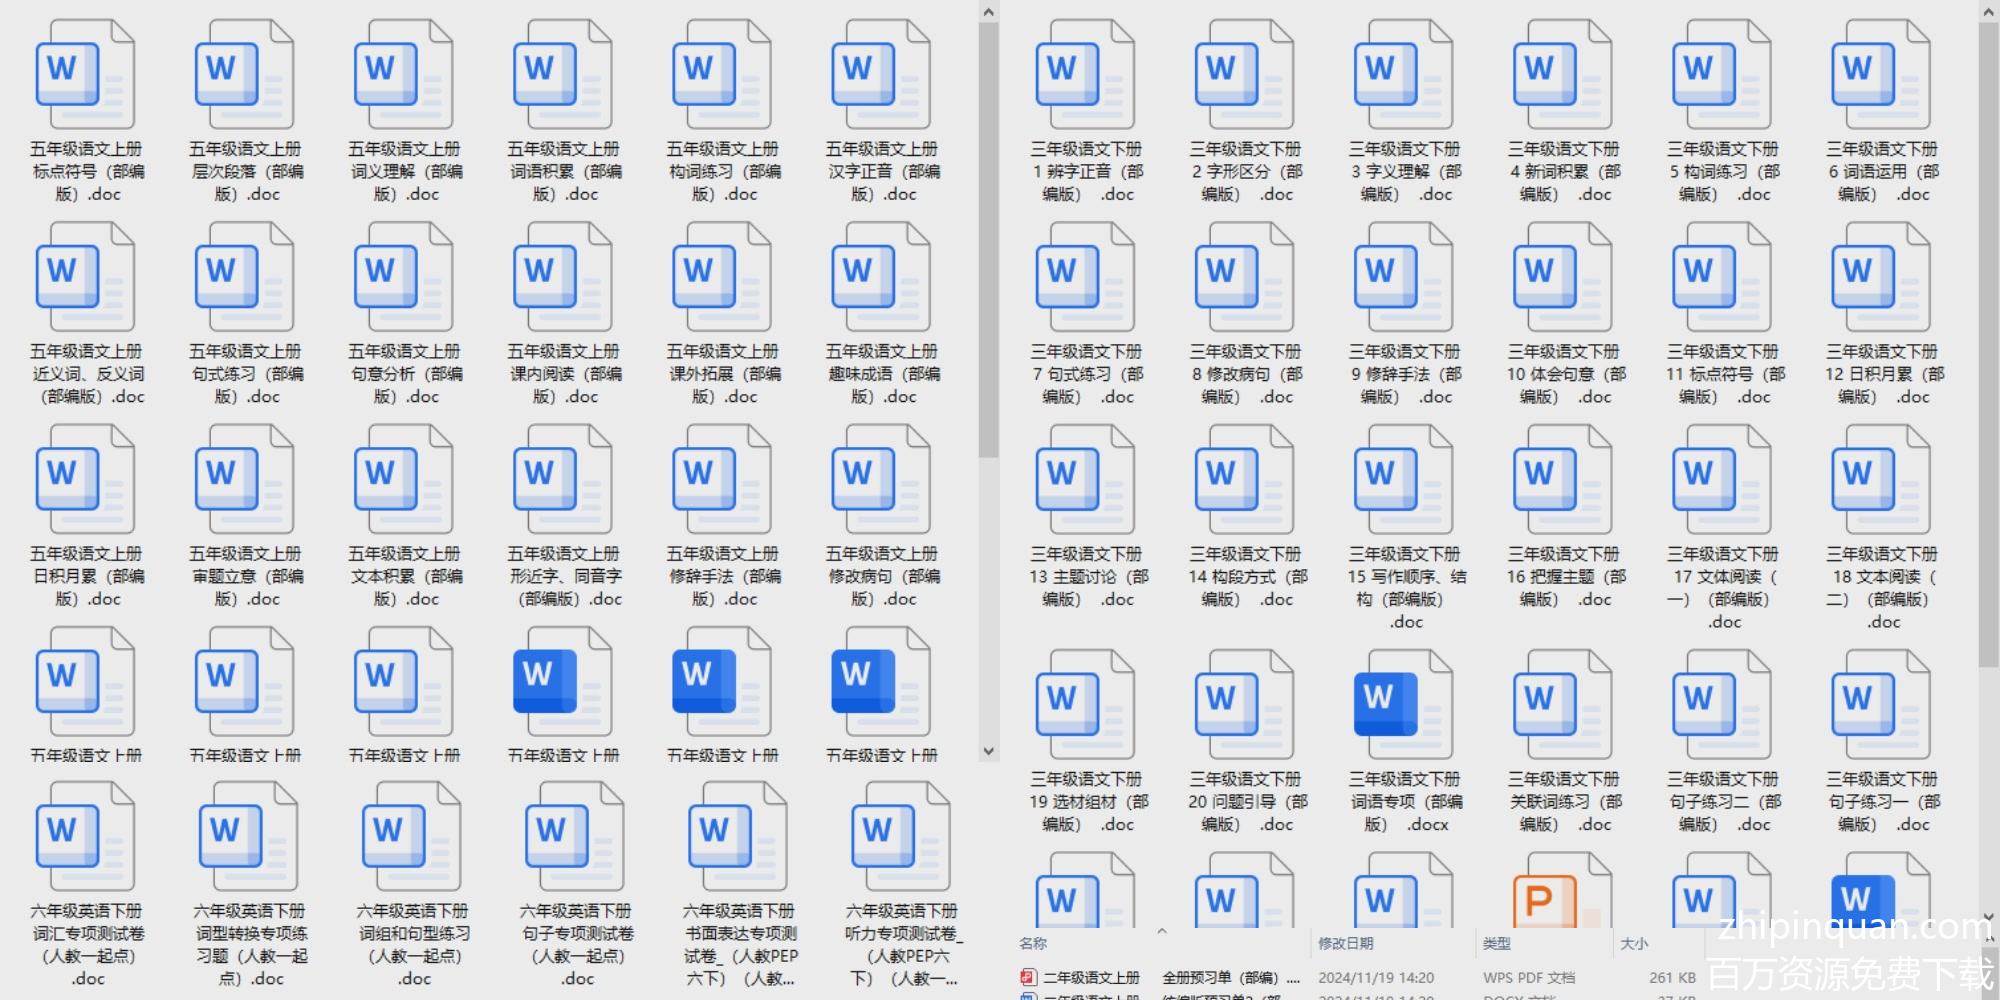Select the 六年级英语下册 词汇专项测试卷 file icon
2000x1000 pixels.
[x=87, y=836]
